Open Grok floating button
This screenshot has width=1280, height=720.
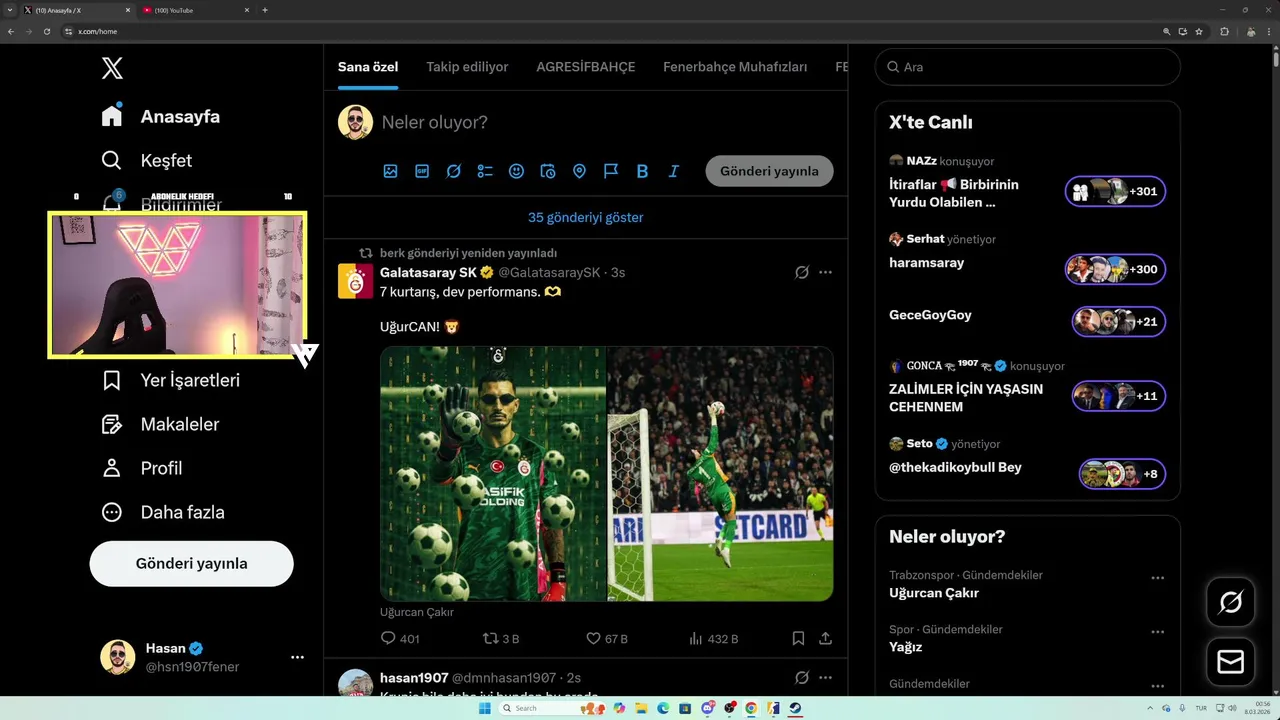click(1230, 602)
